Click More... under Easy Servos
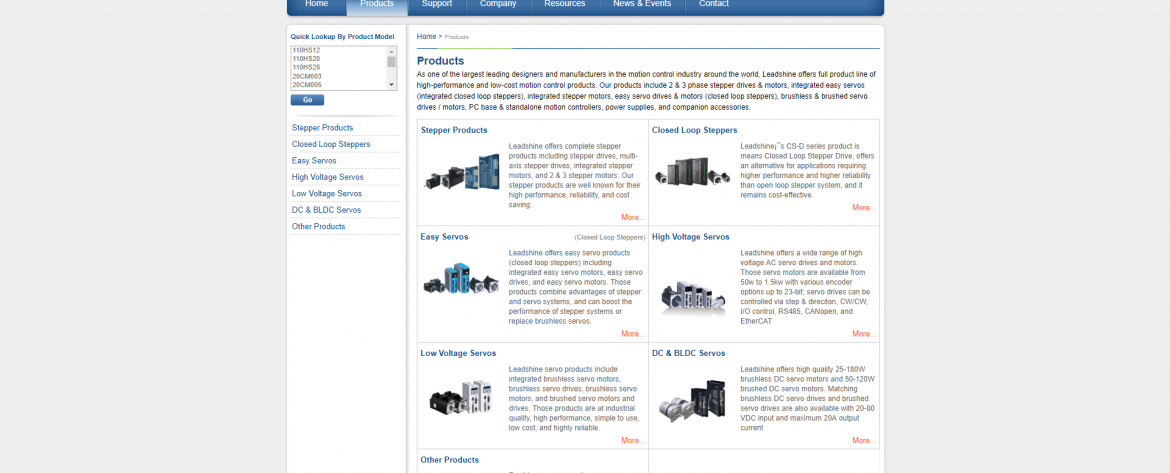This screenshot has width=1170, height=473. [634, 333]
